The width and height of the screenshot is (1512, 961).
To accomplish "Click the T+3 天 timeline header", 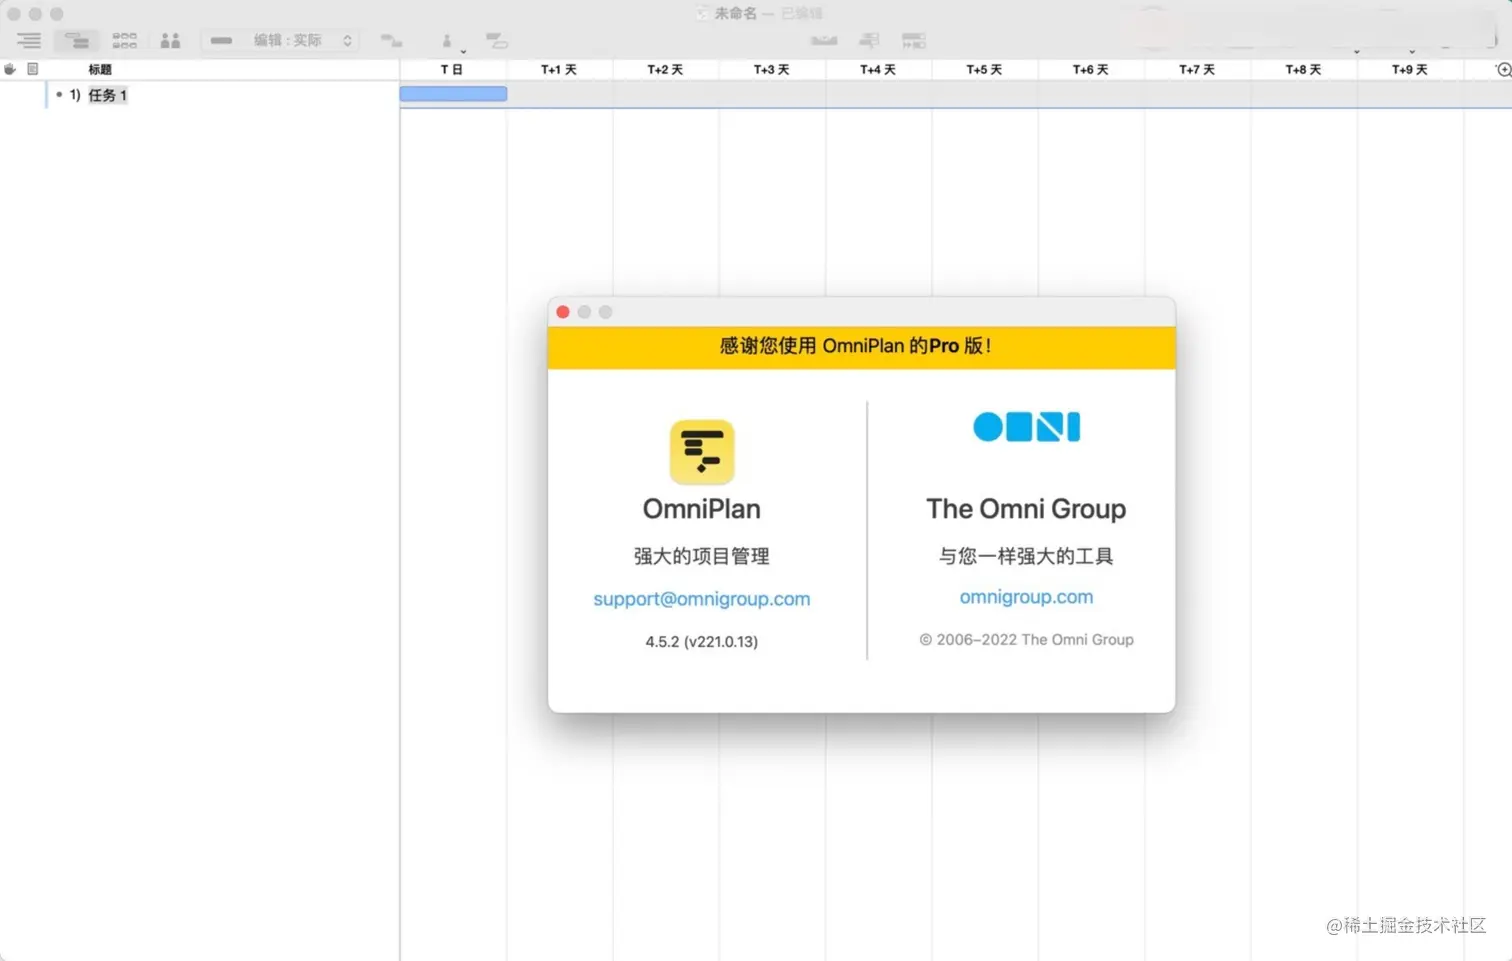I will click(x=771, y=69).
